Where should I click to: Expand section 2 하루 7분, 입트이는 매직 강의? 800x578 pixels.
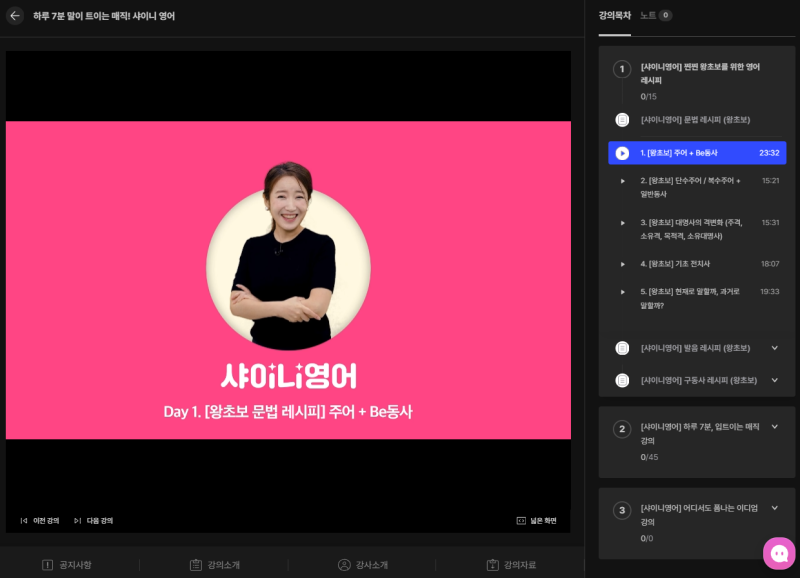[x=774, y=426]
